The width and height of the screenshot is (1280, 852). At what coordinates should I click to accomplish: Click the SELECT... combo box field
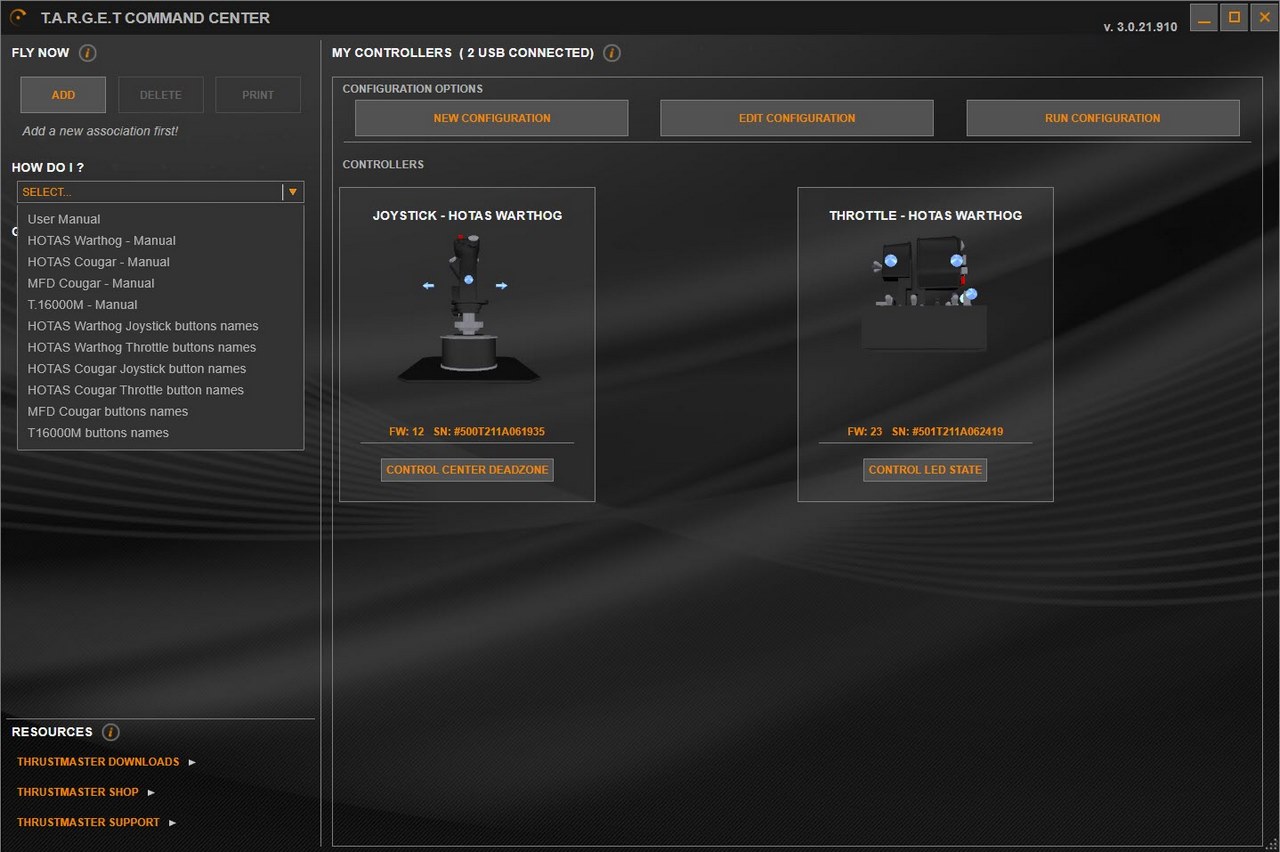click(x=160, y=192)
